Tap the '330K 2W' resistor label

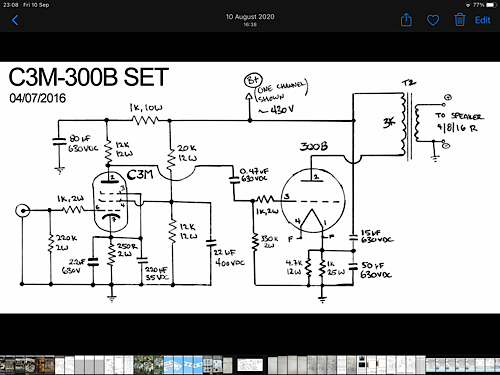coord(269,242)
